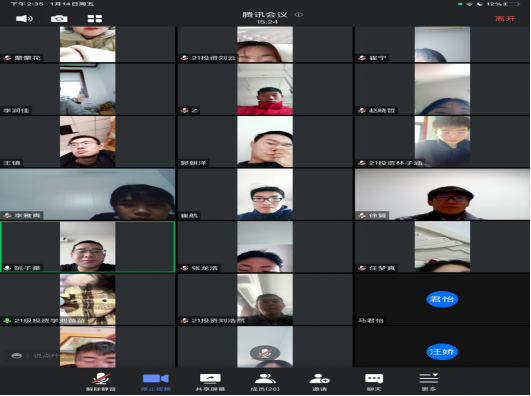Image resolution: width=531 pixels, height=396 pixels.
Task: Click the red 离开 leave meeting button
Action: 505,18
